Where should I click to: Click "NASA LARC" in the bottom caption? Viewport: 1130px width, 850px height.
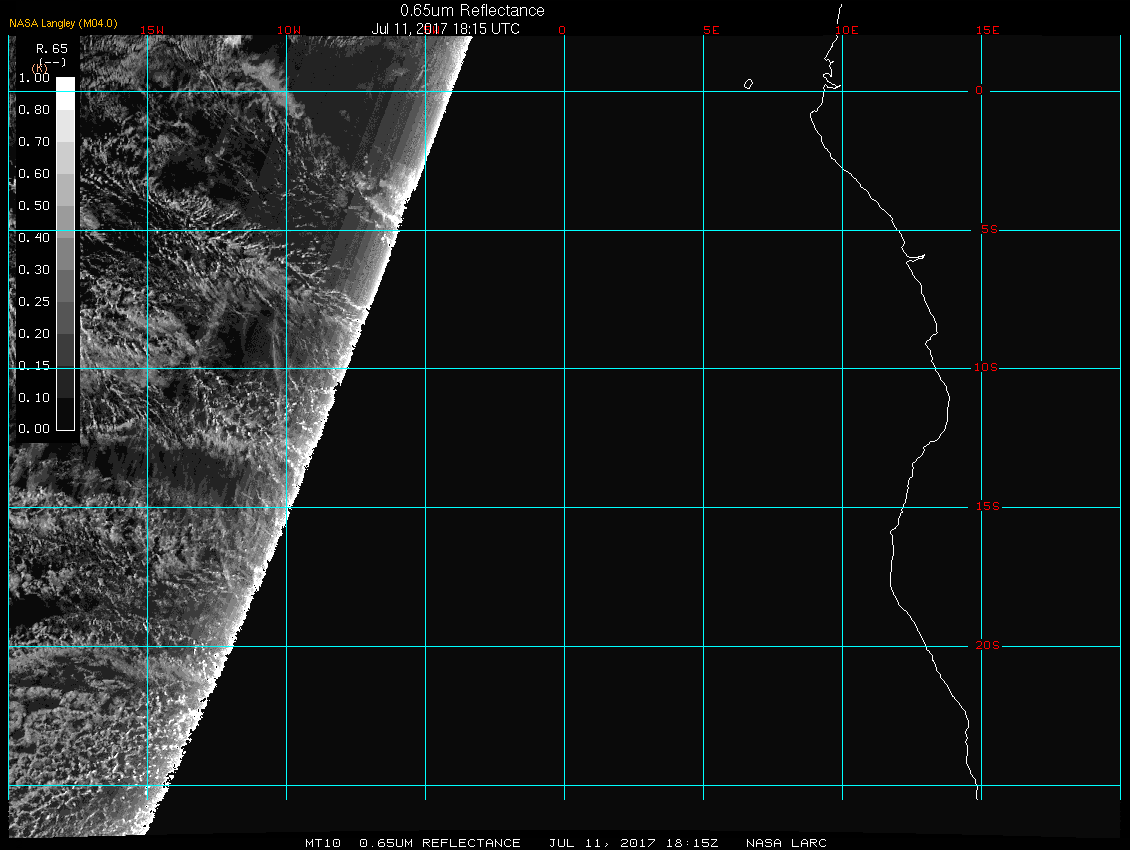click(786, 843)
